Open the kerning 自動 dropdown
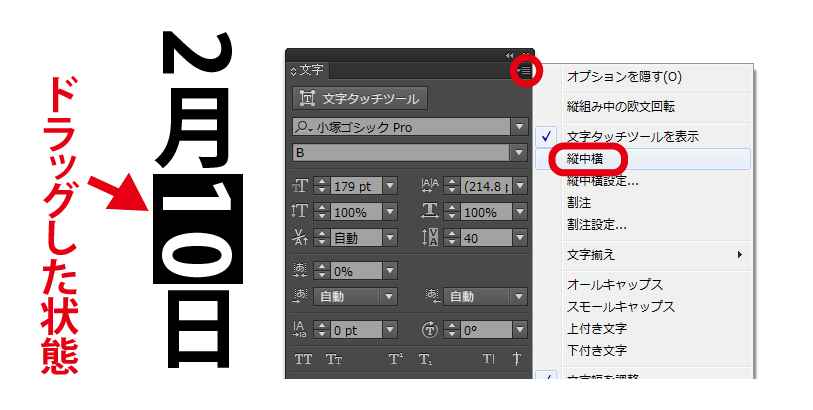The width and height of the screenshot is (813, 410). [390, 237]
